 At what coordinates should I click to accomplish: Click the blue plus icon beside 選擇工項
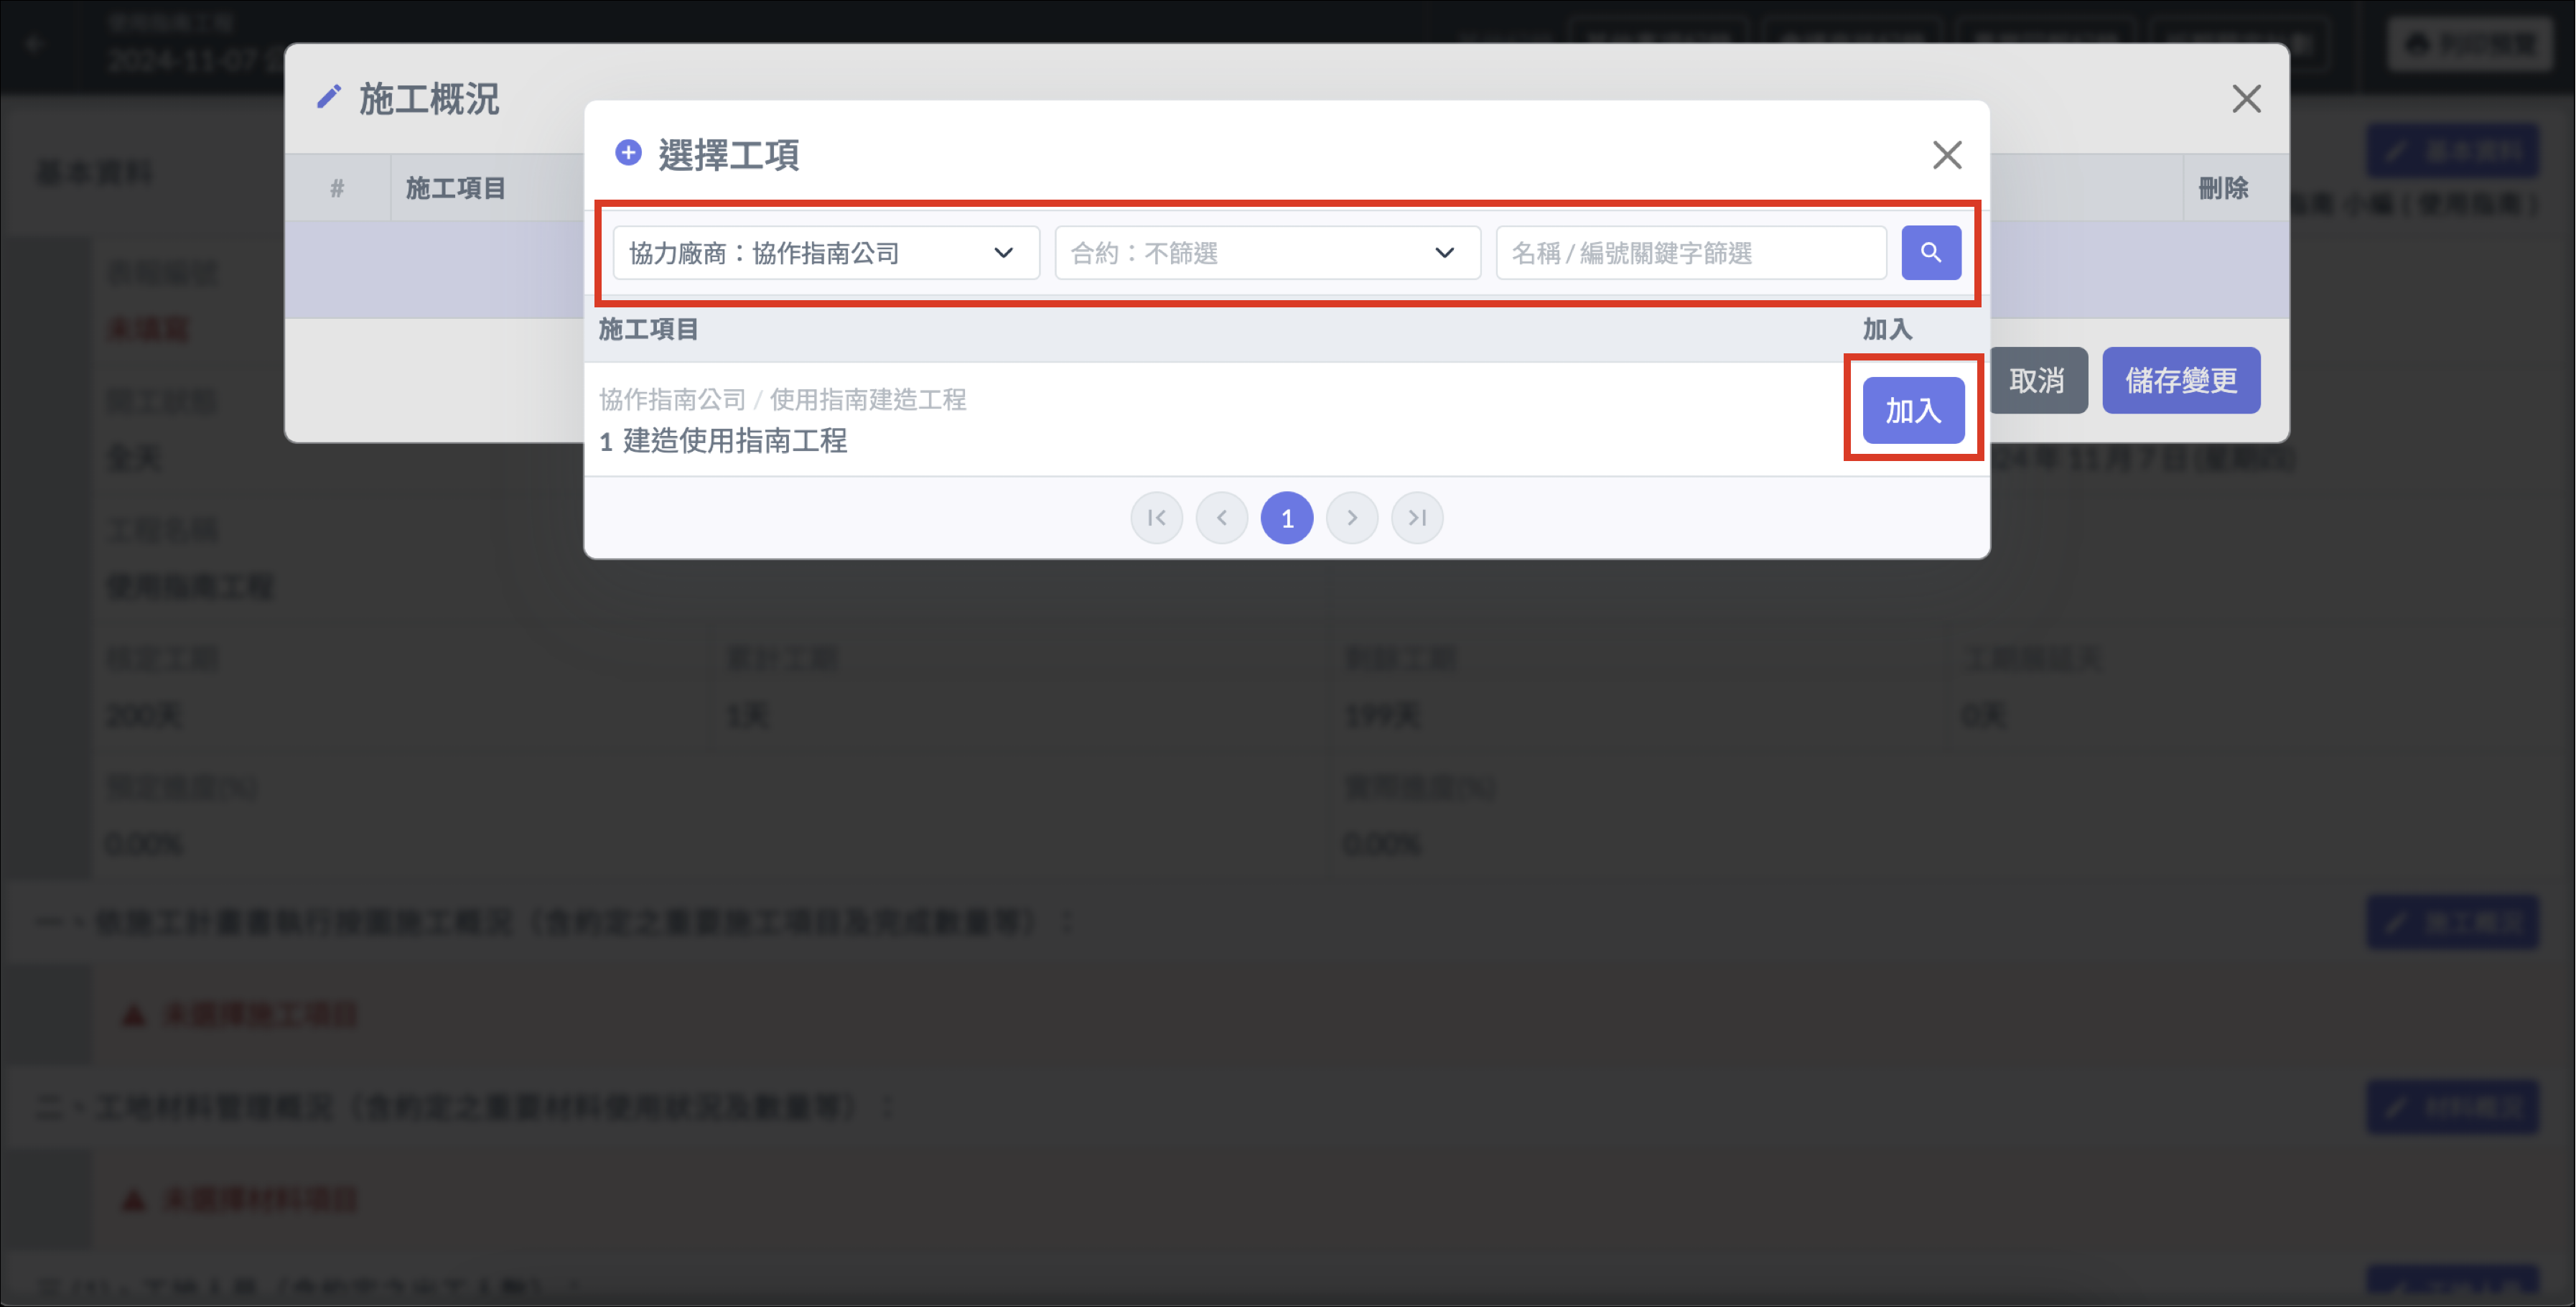pyautogui.click(x=628, y=153)
